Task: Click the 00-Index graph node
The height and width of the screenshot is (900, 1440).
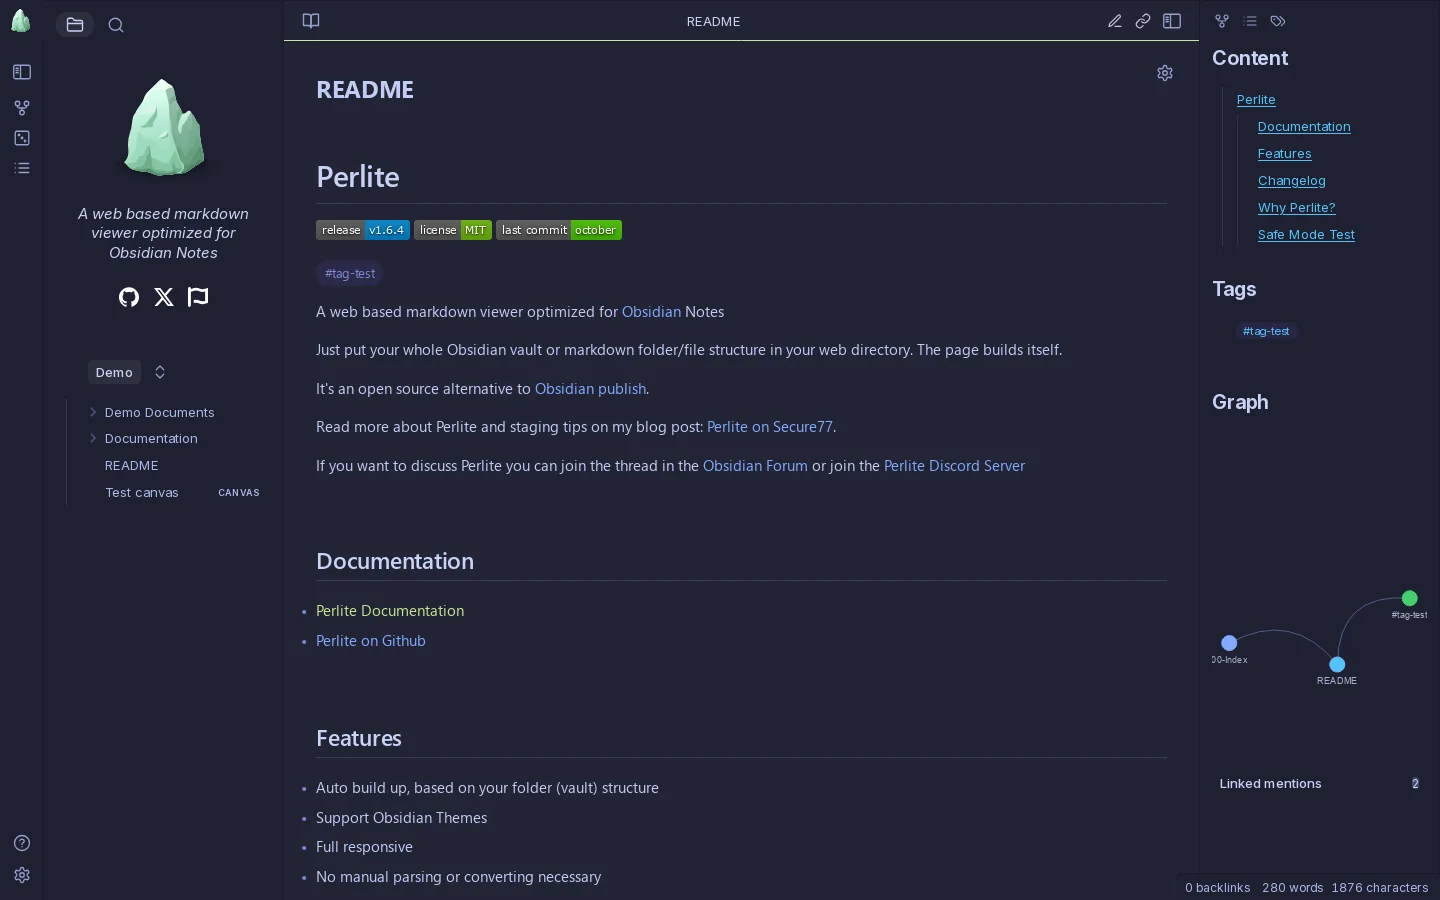Action: 1229,643
